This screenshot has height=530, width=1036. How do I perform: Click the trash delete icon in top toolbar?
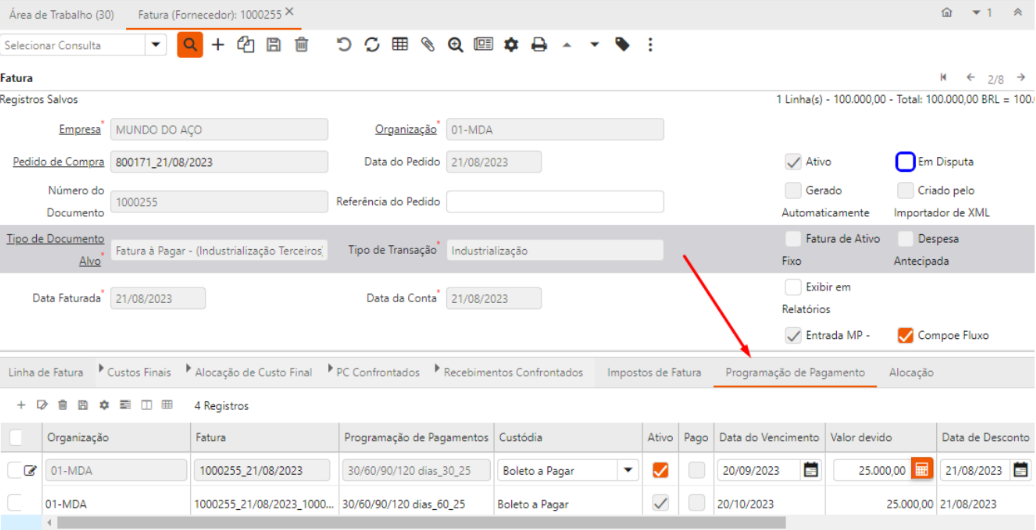302,45
